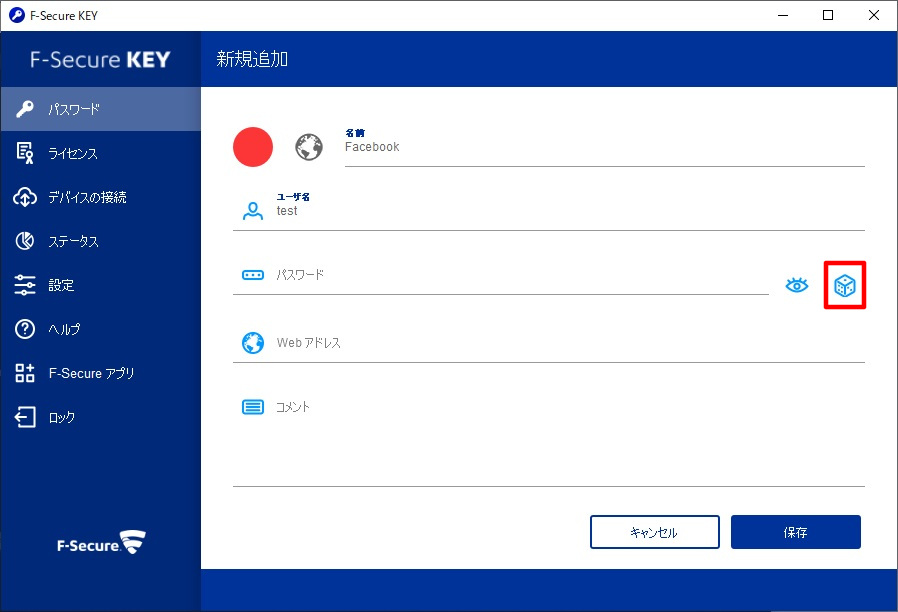
Task: Click the F-Secure logo in sidebar
Action: (x=100, y=545)
